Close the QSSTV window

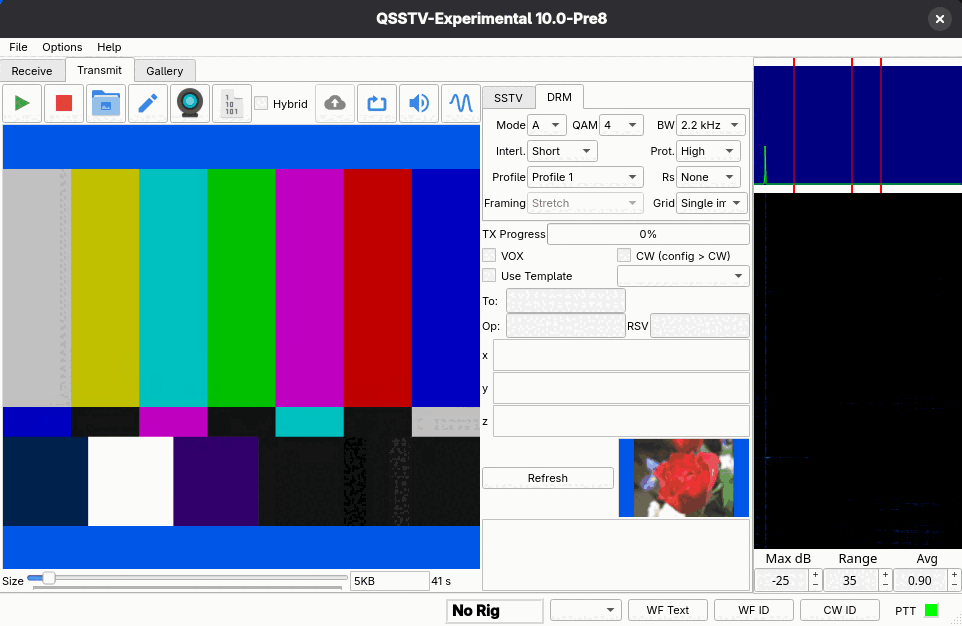pos(939,19)
